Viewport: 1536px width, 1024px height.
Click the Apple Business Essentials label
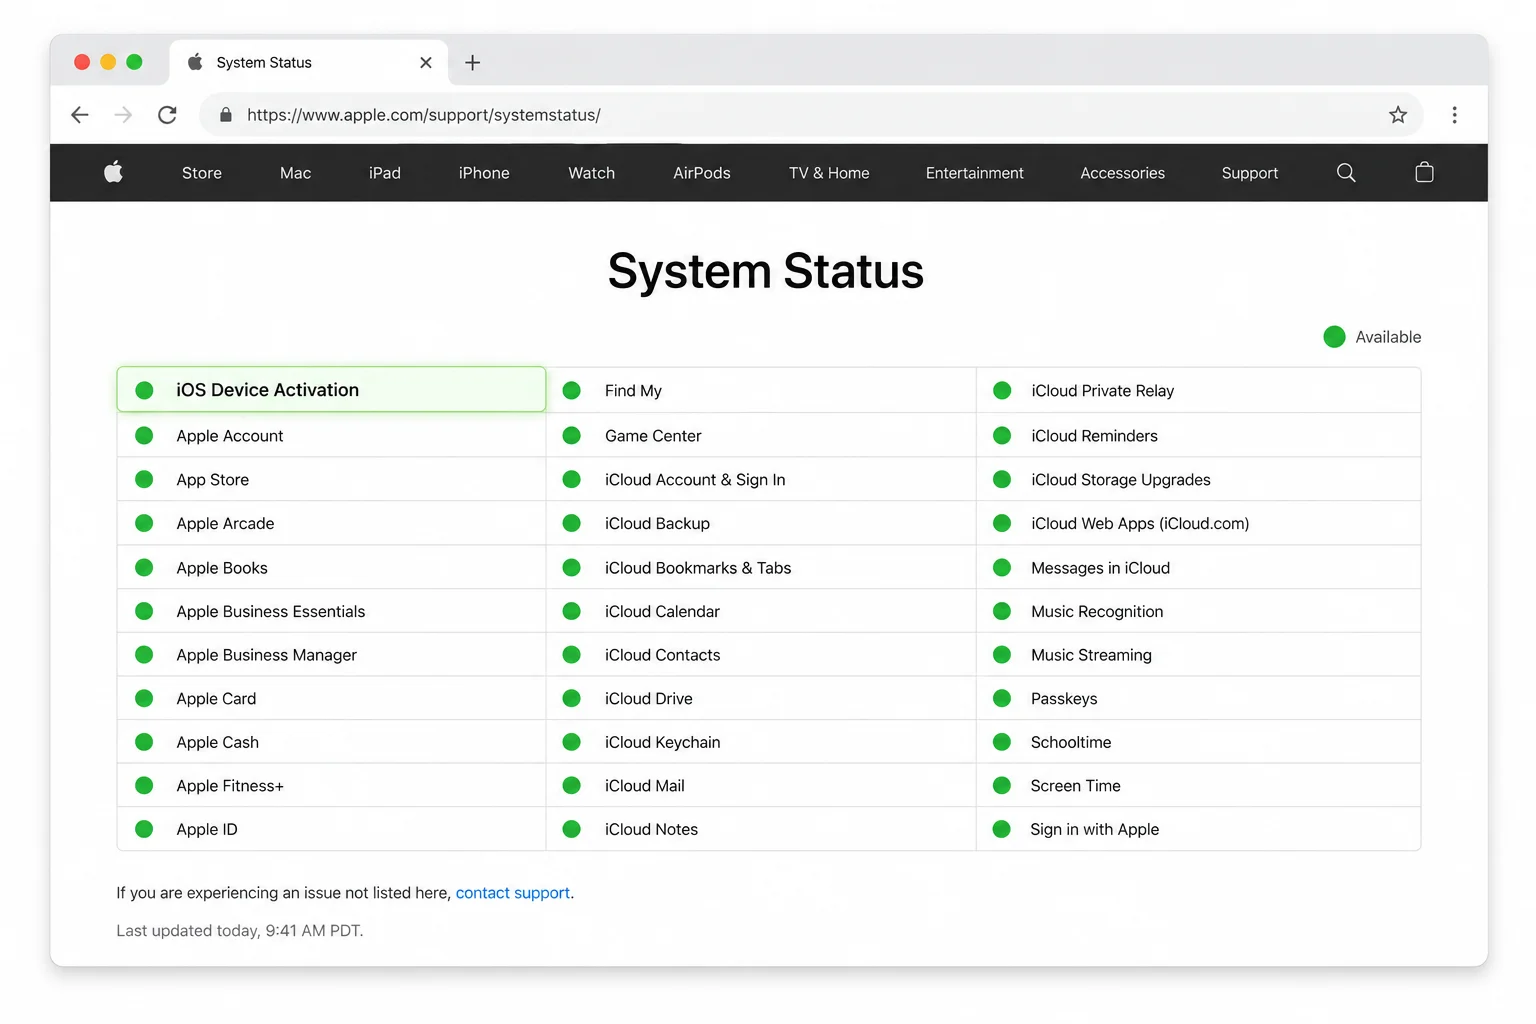pyautogui.click(x=271, y=611)
